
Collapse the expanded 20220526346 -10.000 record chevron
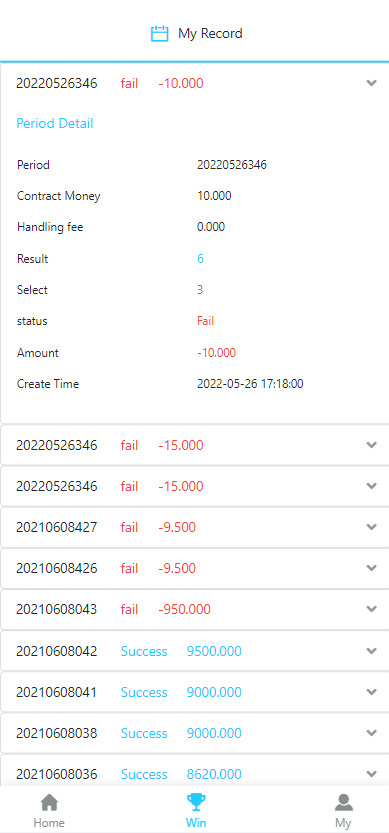[x=371, y=83]
